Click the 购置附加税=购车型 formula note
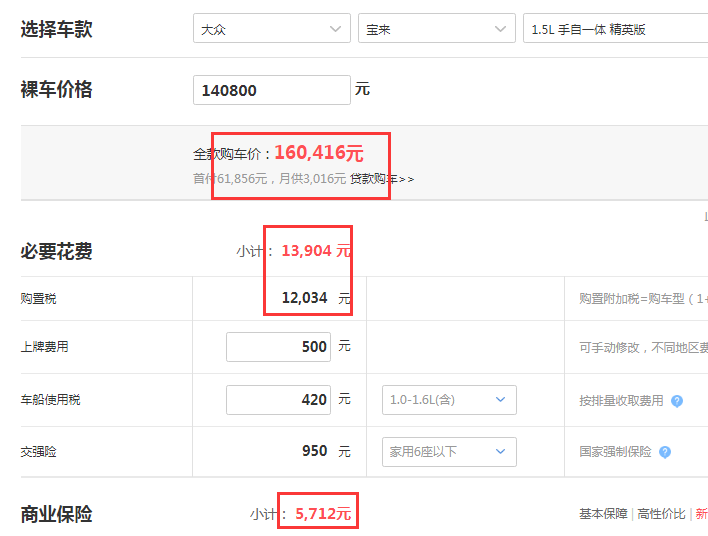The image size is (708, 536). pos(643,299)
